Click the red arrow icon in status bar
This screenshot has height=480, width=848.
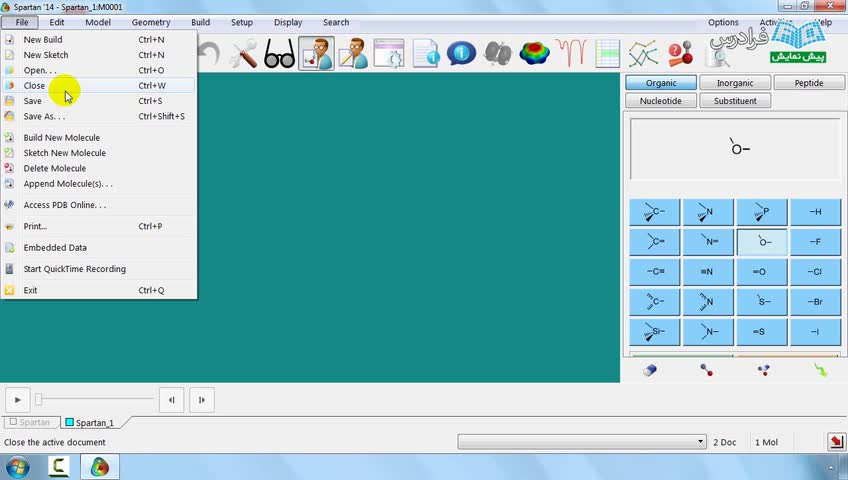pos(836,442)
